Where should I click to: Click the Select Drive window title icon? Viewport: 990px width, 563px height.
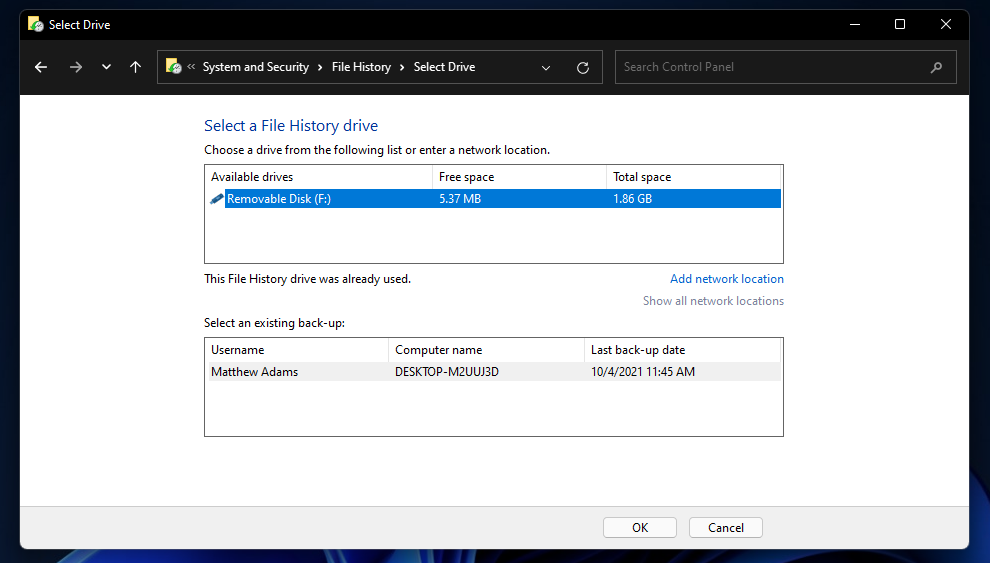(35, 24)
